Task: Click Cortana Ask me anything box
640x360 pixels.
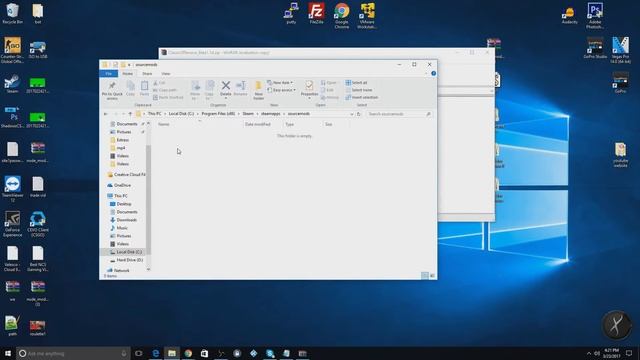Action: pyautogui.click(x=73, y=353)
